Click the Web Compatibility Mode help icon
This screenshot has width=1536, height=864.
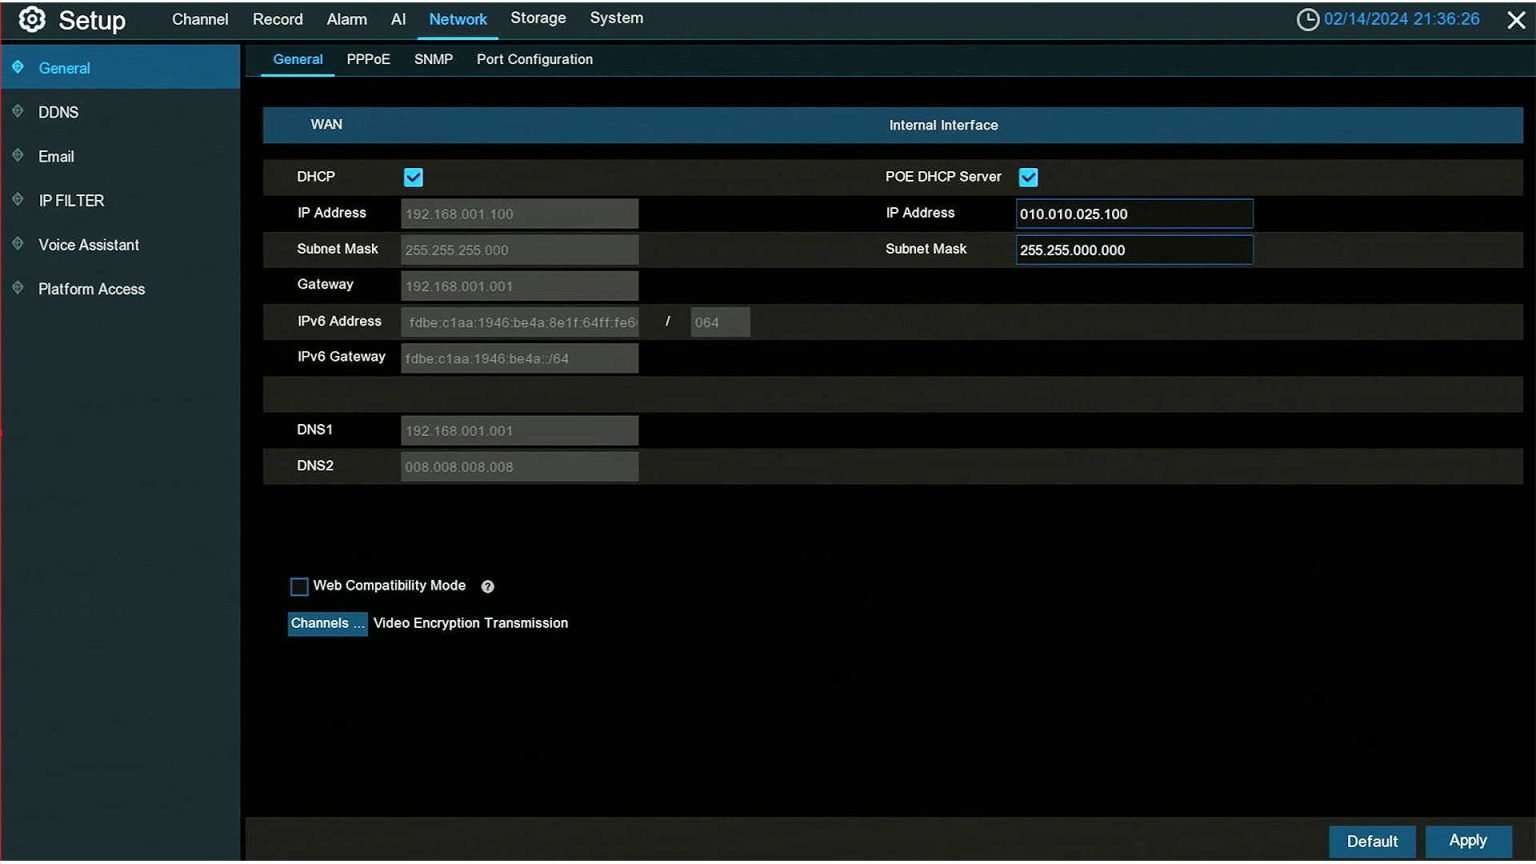click(487, 586)
